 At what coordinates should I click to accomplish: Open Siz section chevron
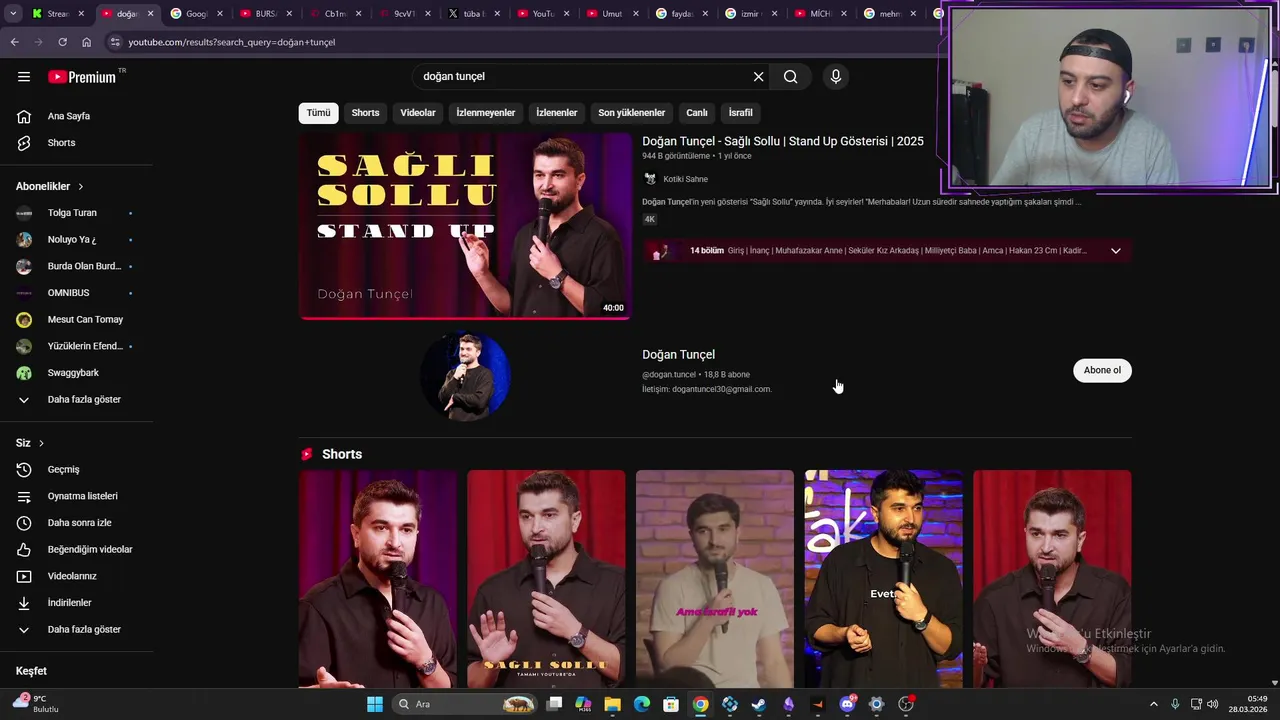point(41,443)
